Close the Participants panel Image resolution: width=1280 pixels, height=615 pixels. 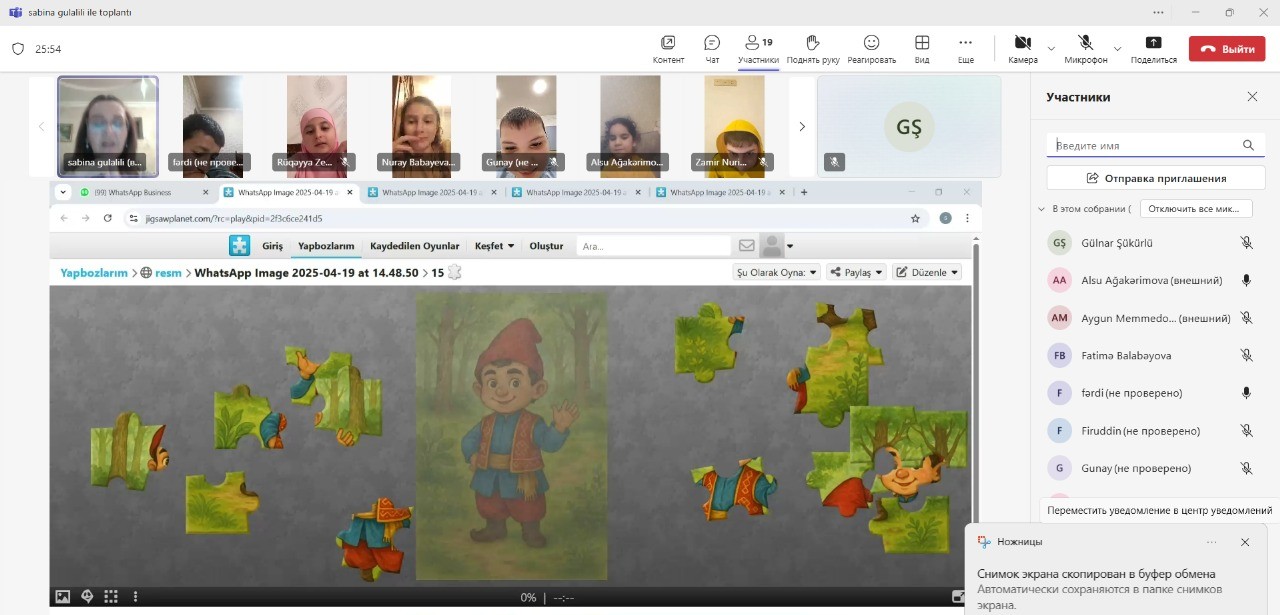(1252, 97)
